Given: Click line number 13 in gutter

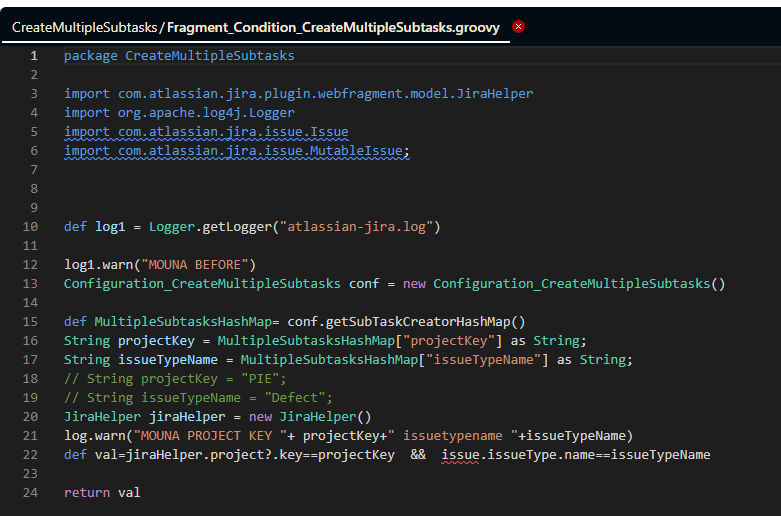Looking at the screenshot, I should click(30, 284).
